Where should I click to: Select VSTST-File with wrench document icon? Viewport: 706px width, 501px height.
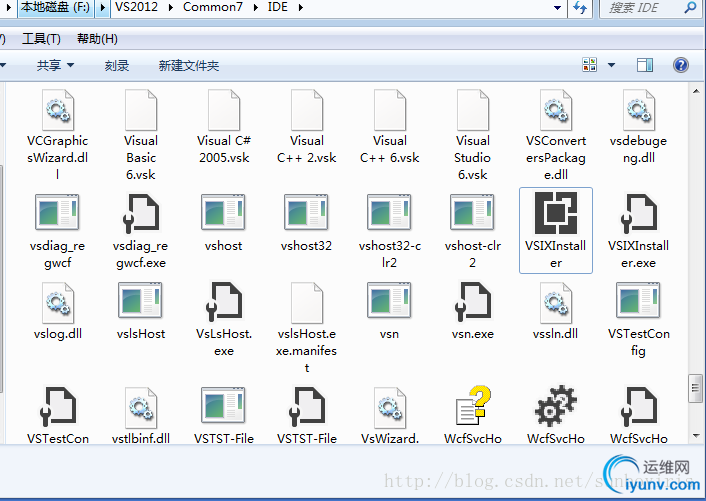(307, 415)
